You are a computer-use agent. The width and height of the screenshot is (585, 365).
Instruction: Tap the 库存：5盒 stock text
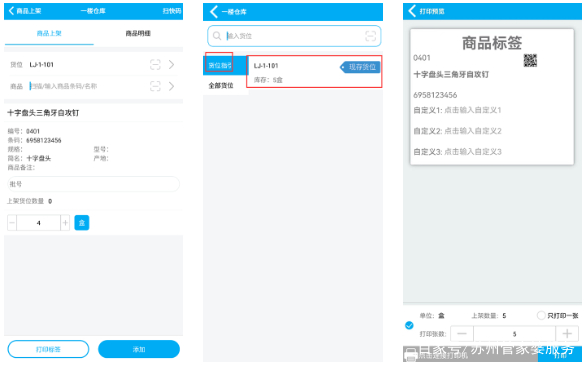click(x=268, y=80)
